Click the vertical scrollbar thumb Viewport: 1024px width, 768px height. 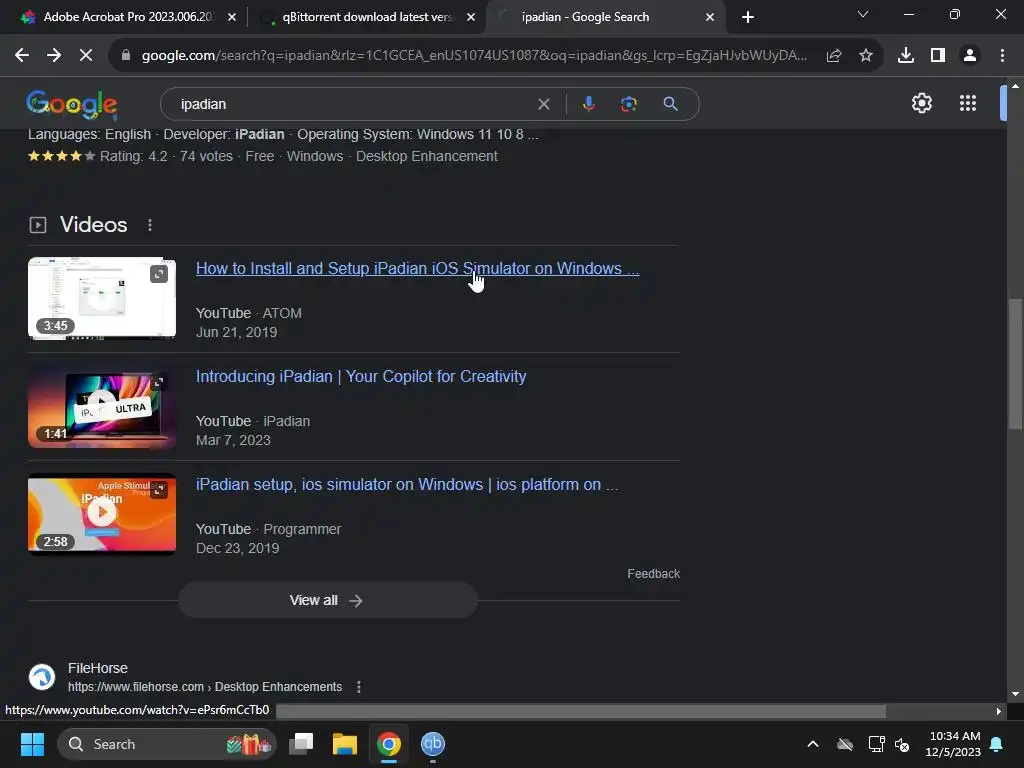click(x=1015, y=363)
